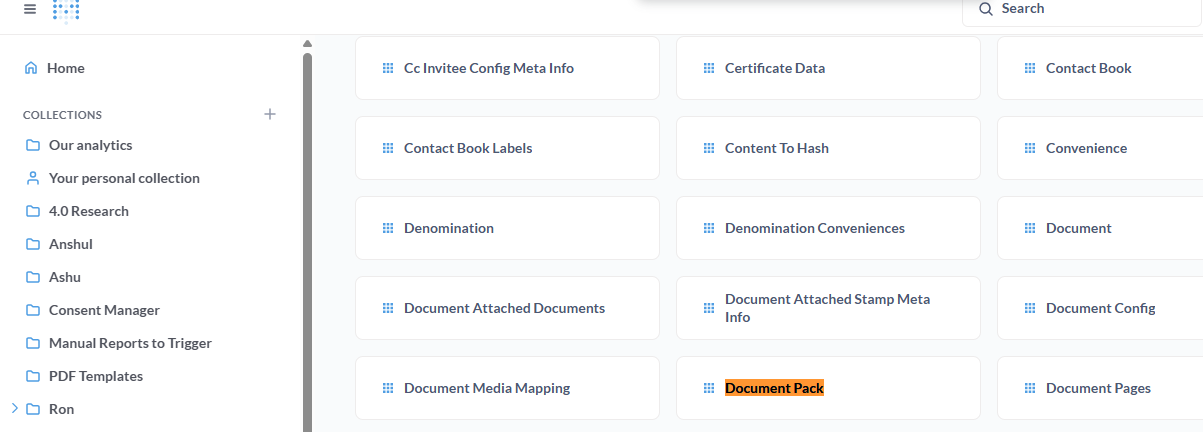Open the Content To Hash table
This screenshot has width=1203, height=432.
776,148
